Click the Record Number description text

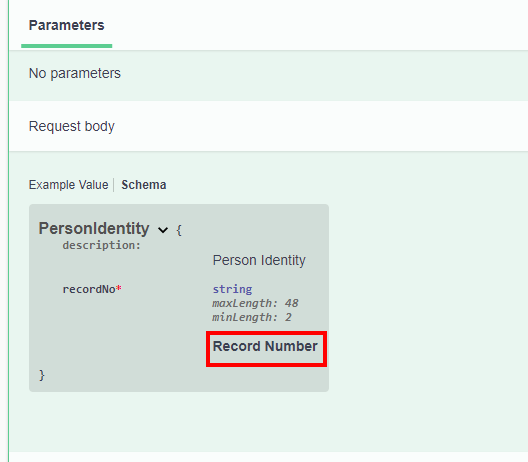(x=265, y=346)
